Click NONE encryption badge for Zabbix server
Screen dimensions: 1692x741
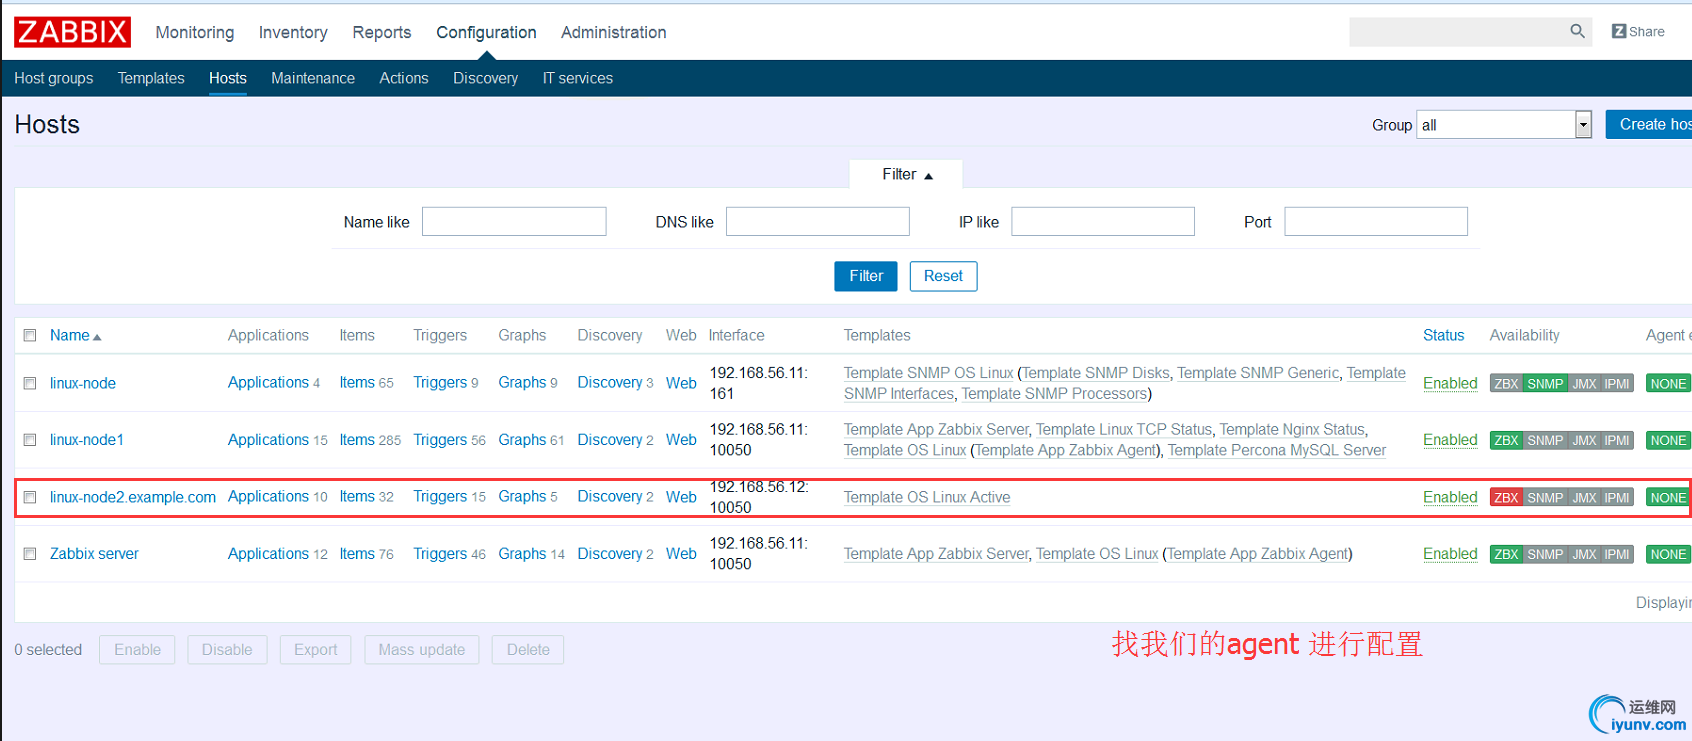1668,555
